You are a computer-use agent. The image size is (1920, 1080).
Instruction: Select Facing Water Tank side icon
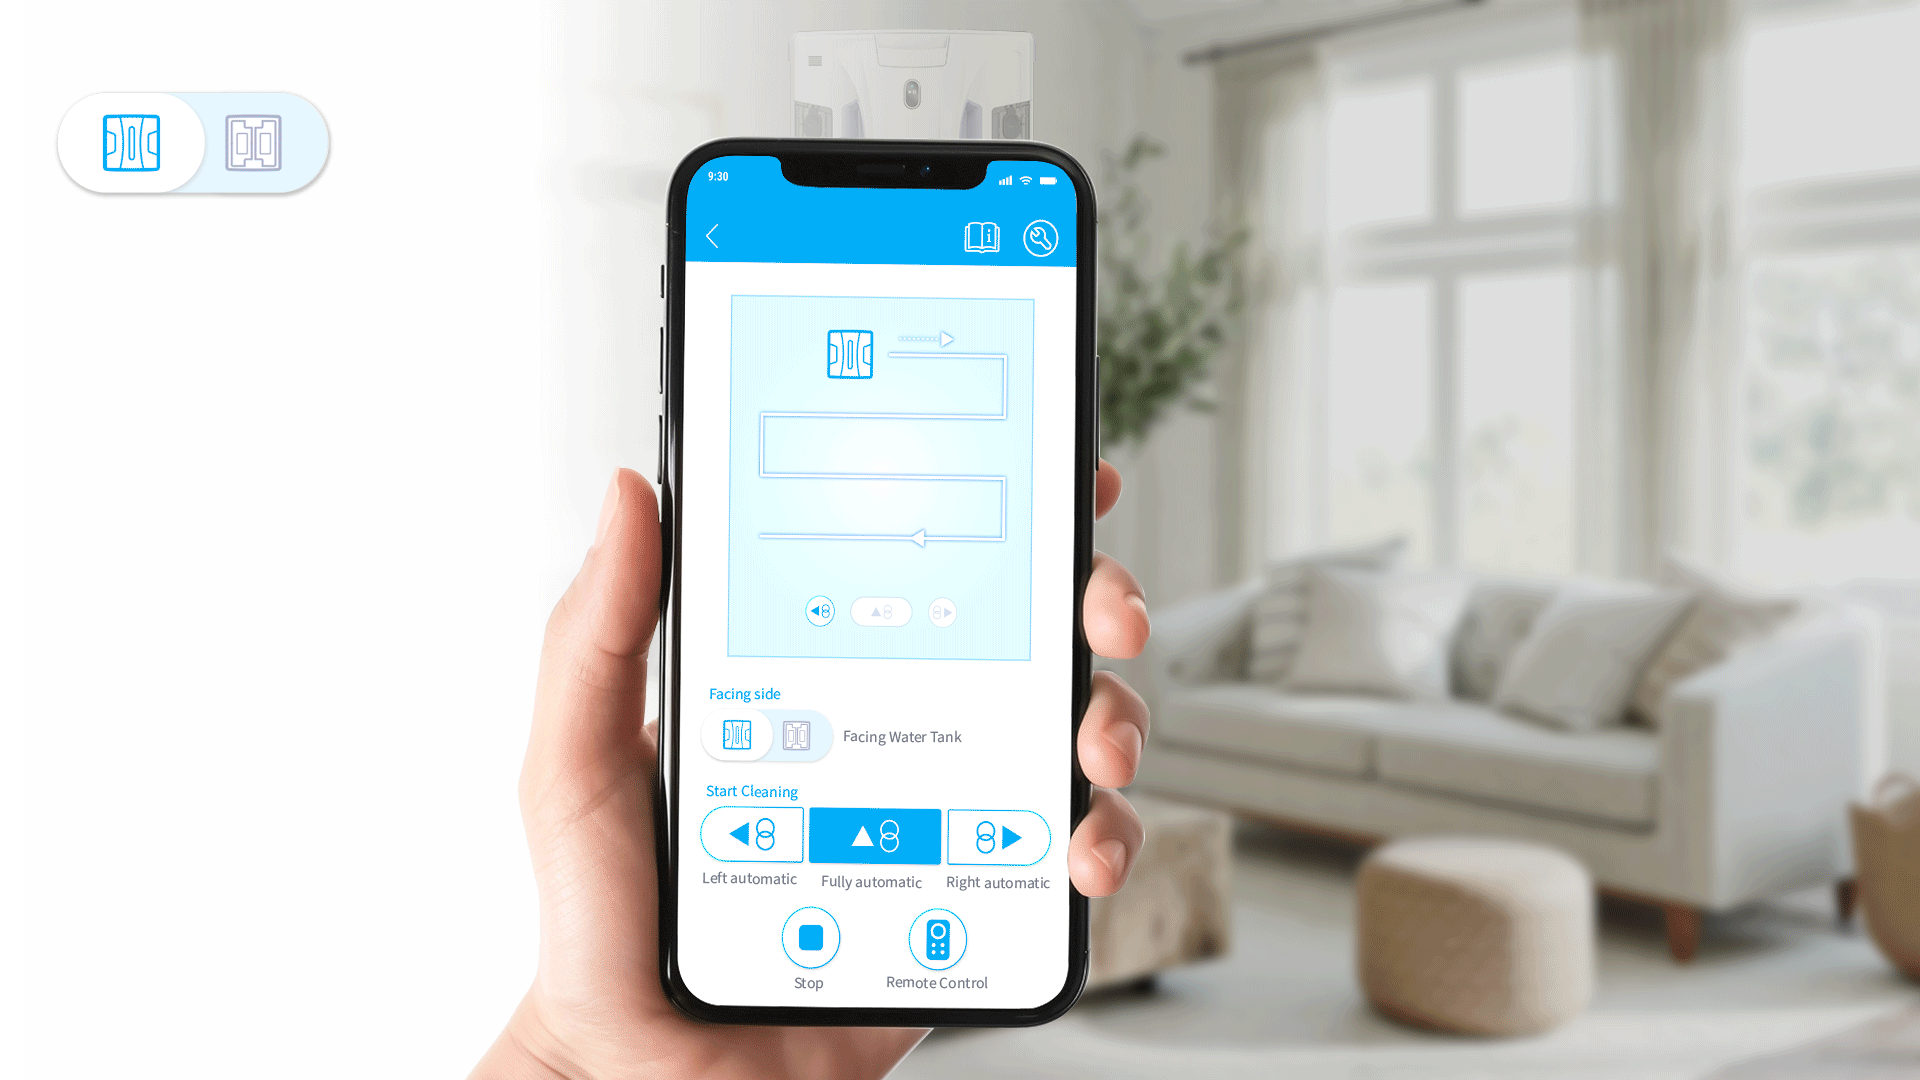click(x=798, y=736)
